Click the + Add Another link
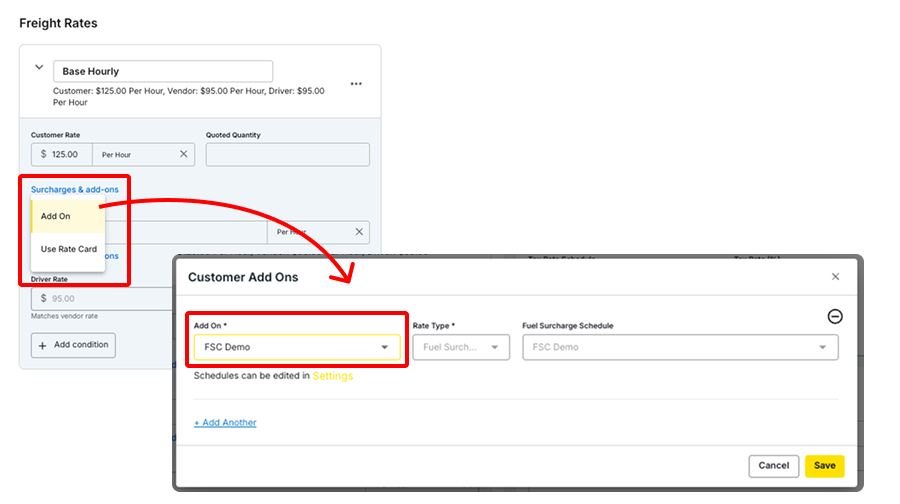Viewport: 900px width, 504px height. (x=225, y=422)
